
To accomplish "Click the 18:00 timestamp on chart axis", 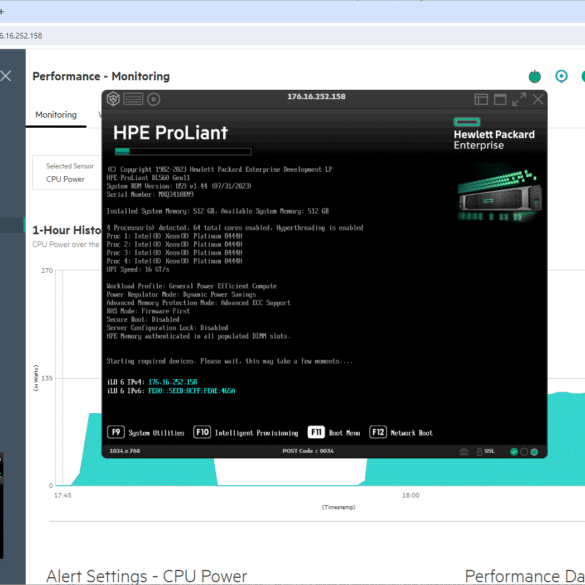I will (410, 495).
